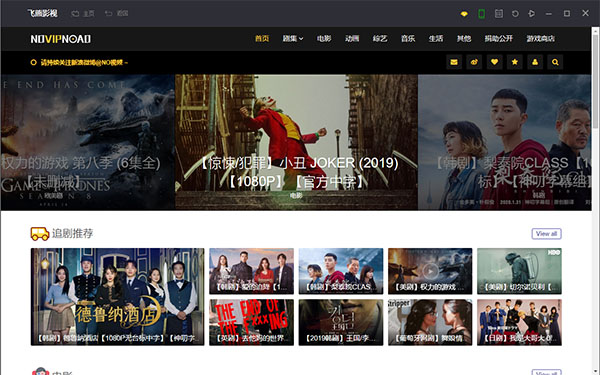This screenshot has width=600, height=375.
Task: Open the 其他 nav item
Action: pos(464,39)
